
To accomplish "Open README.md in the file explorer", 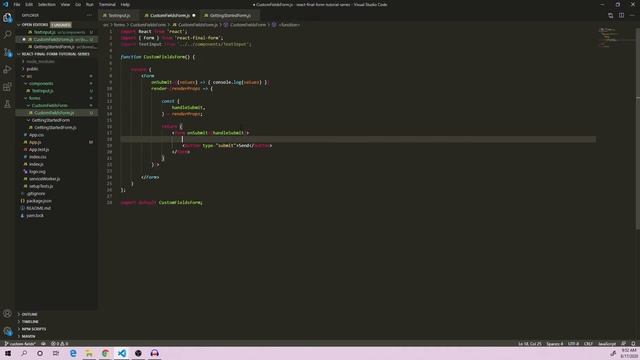I will [x=38, y=209].
